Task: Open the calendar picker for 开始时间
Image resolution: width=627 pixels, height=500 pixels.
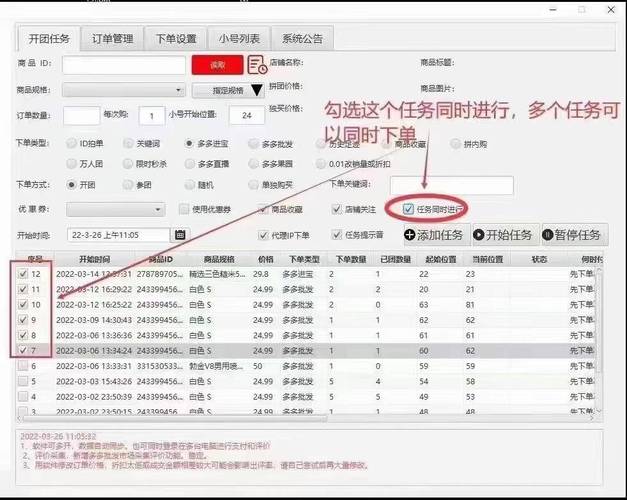Action: pos(180,235)
